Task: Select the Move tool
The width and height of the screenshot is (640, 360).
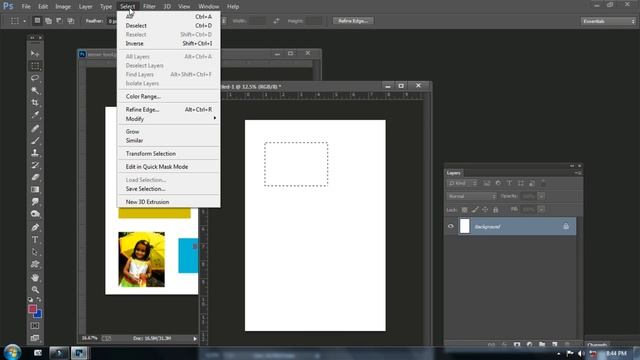Action: [35, 53]
